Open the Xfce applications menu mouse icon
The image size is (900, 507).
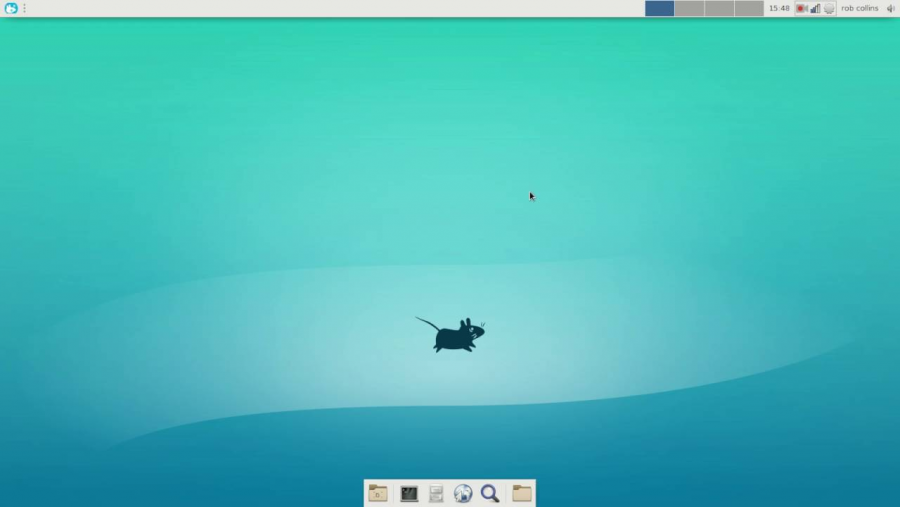pos(11,8)
